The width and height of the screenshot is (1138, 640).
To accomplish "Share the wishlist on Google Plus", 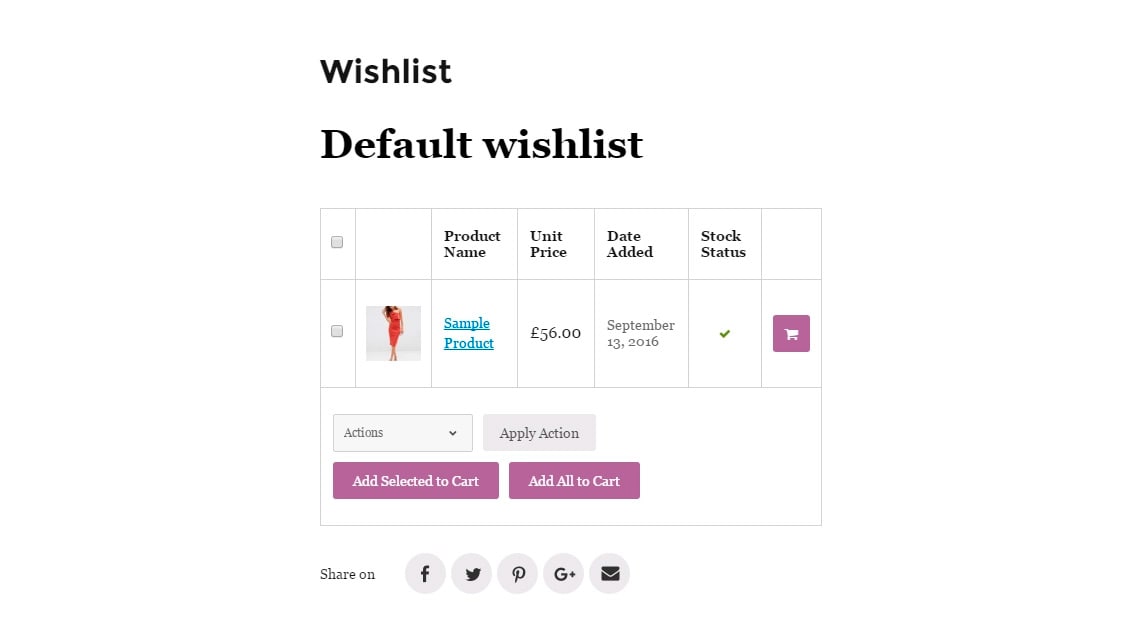I will 563,574.
